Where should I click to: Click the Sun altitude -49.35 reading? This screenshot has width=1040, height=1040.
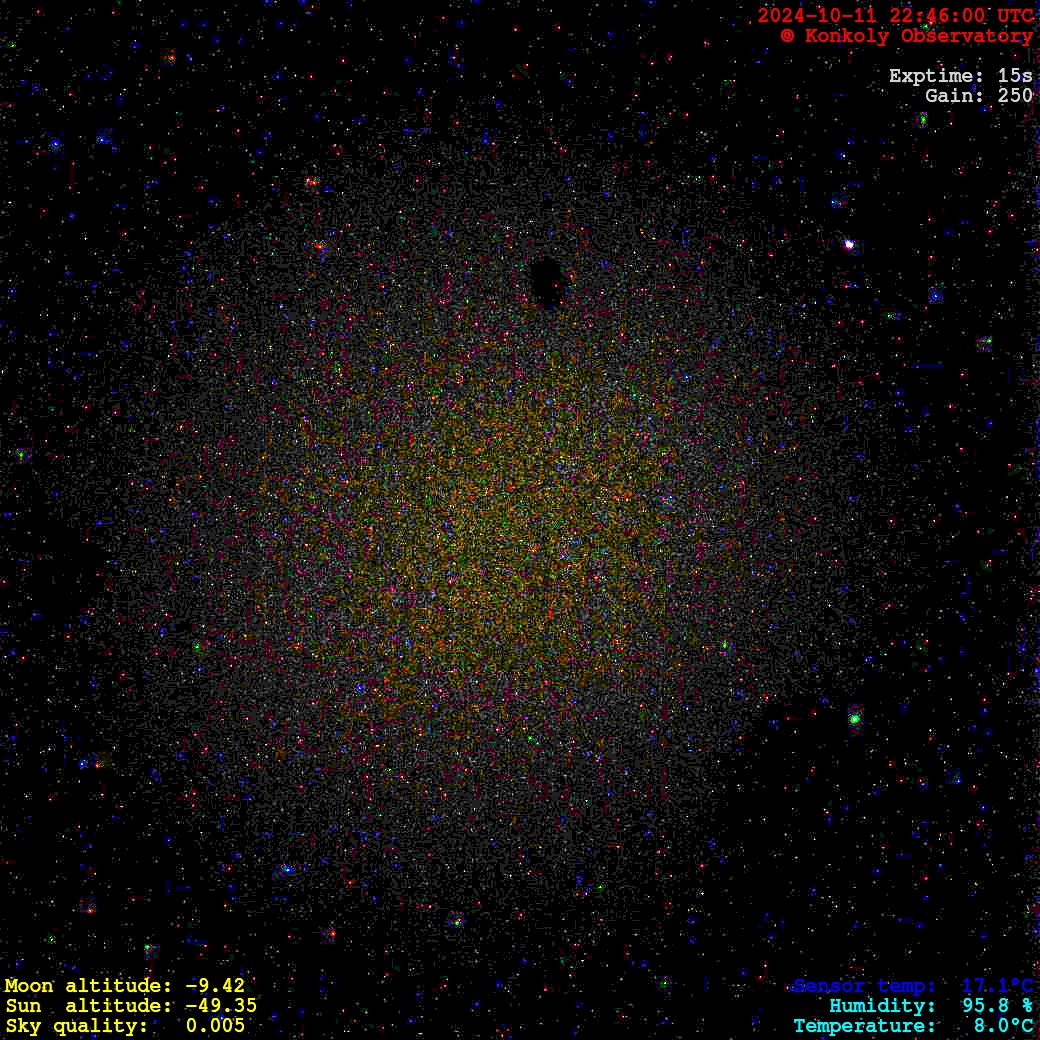coord(131,1006)
